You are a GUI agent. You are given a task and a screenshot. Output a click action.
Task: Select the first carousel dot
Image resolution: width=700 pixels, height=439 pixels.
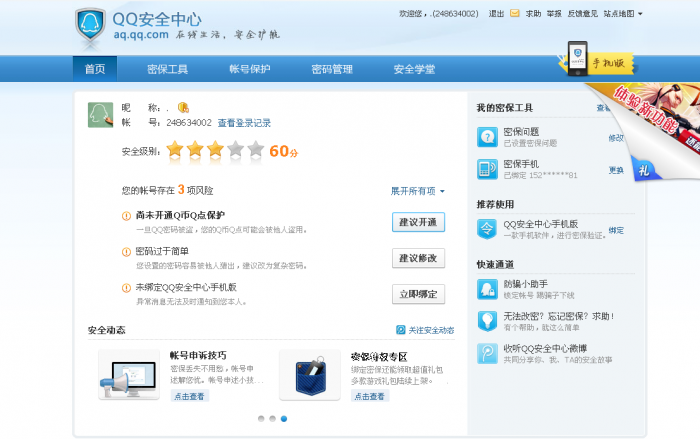click(261, 418)
